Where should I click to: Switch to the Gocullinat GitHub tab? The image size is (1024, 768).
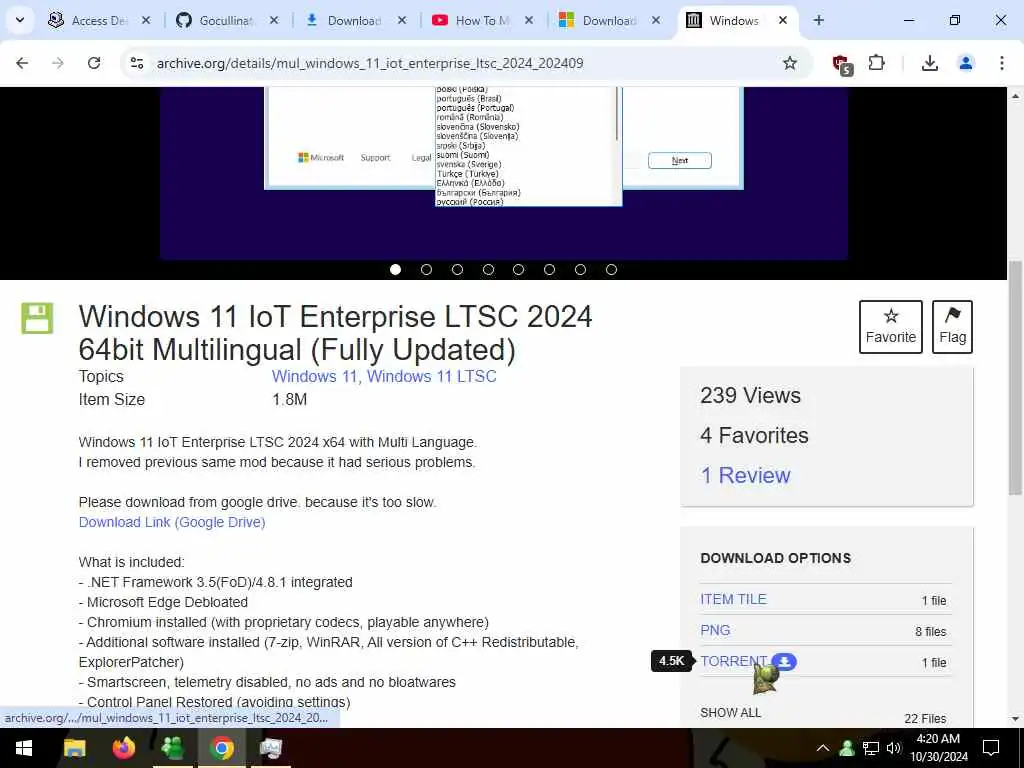pos(227,21)
